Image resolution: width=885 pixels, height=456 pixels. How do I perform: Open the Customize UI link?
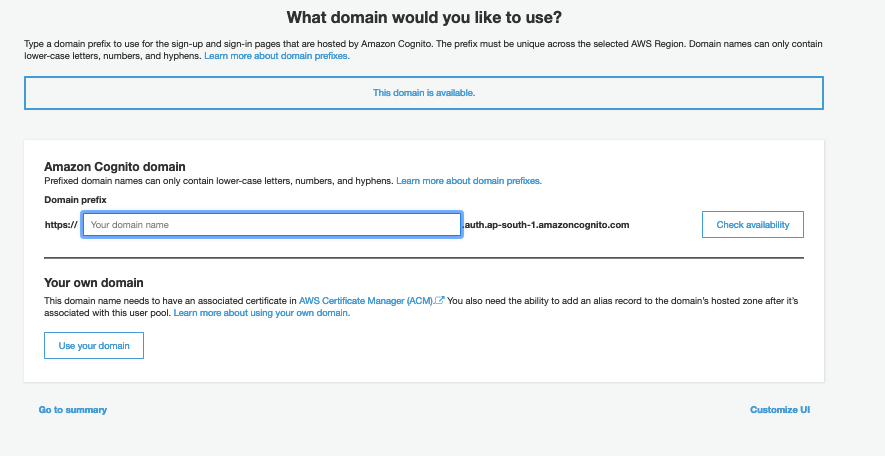pyautogui.click(x=780, y=410)
